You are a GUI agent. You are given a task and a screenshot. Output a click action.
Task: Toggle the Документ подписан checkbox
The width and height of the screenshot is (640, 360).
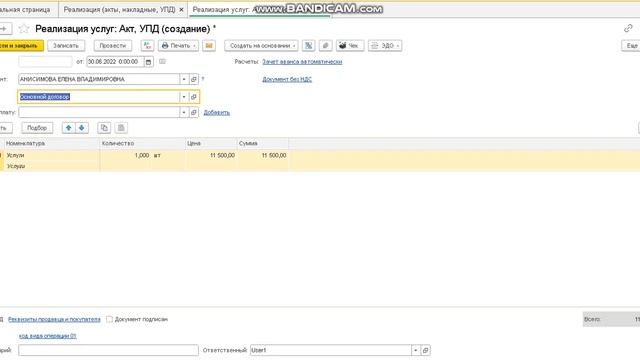[x=109, y=319]
